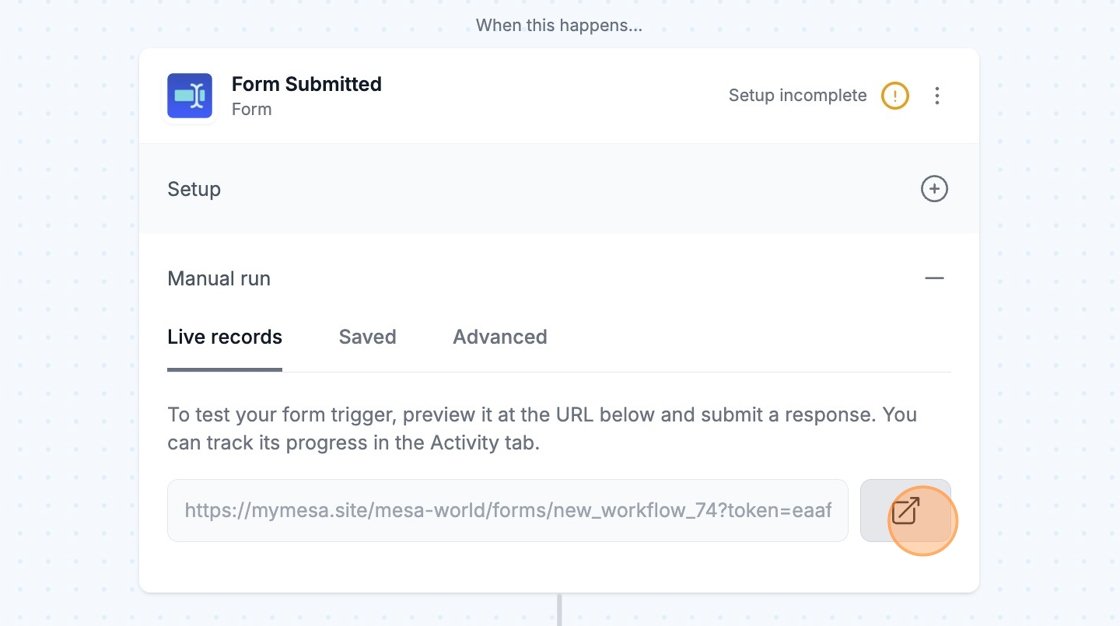This screenshot has height=626, width=1120.
Task: Click the Form subtitle under trigger name
Action: point(251,110)
